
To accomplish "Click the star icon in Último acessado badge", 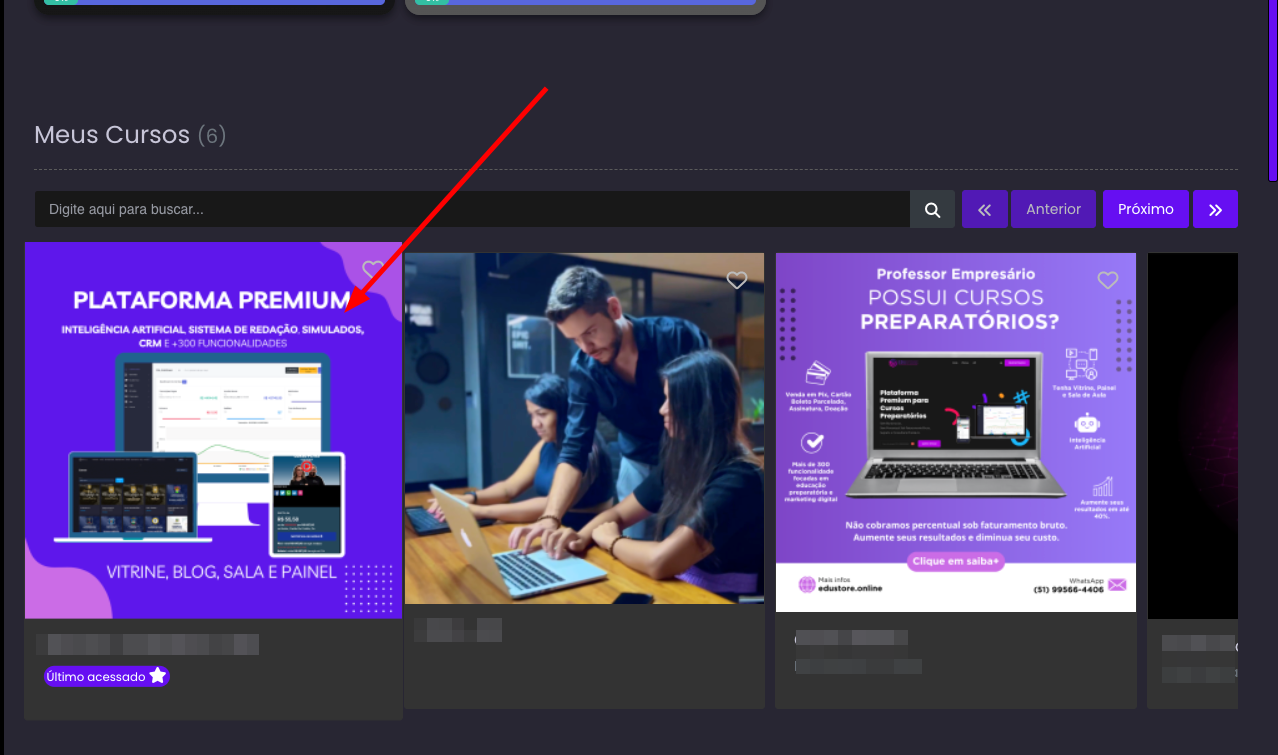I will pyautogui.click(x=157, y=676).
